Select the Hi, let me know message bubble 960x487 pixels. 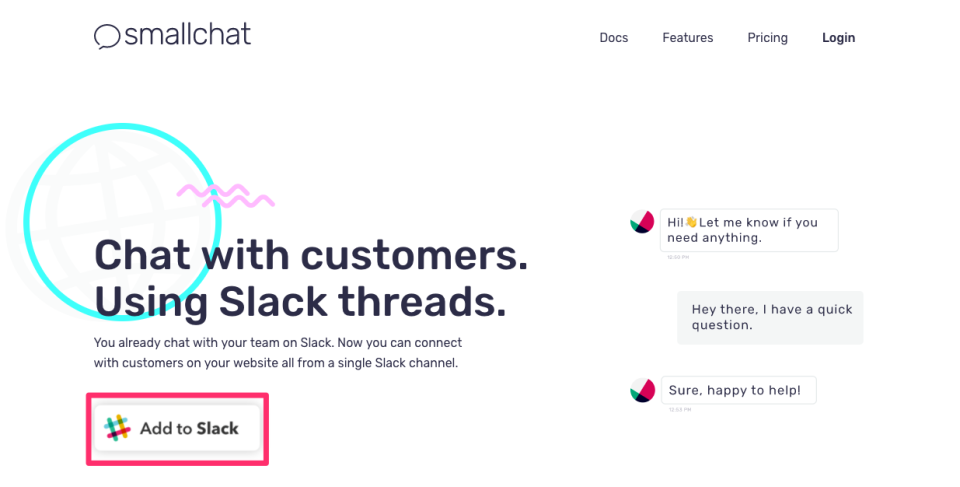tap(749, 230)
